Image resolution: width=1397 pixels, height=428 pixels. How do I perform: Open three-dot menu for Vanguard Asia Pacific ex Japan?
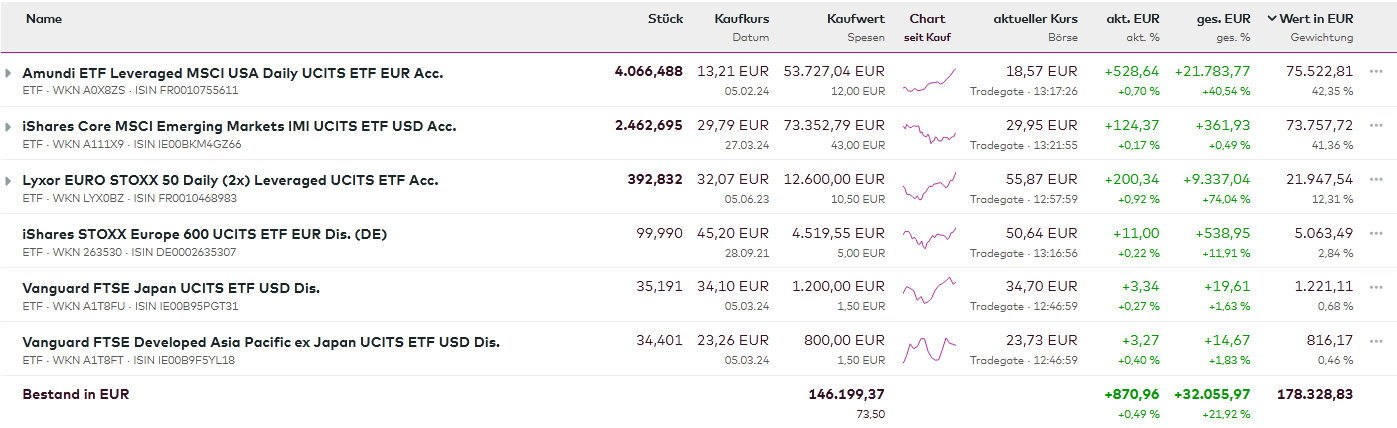(1376, 342)
